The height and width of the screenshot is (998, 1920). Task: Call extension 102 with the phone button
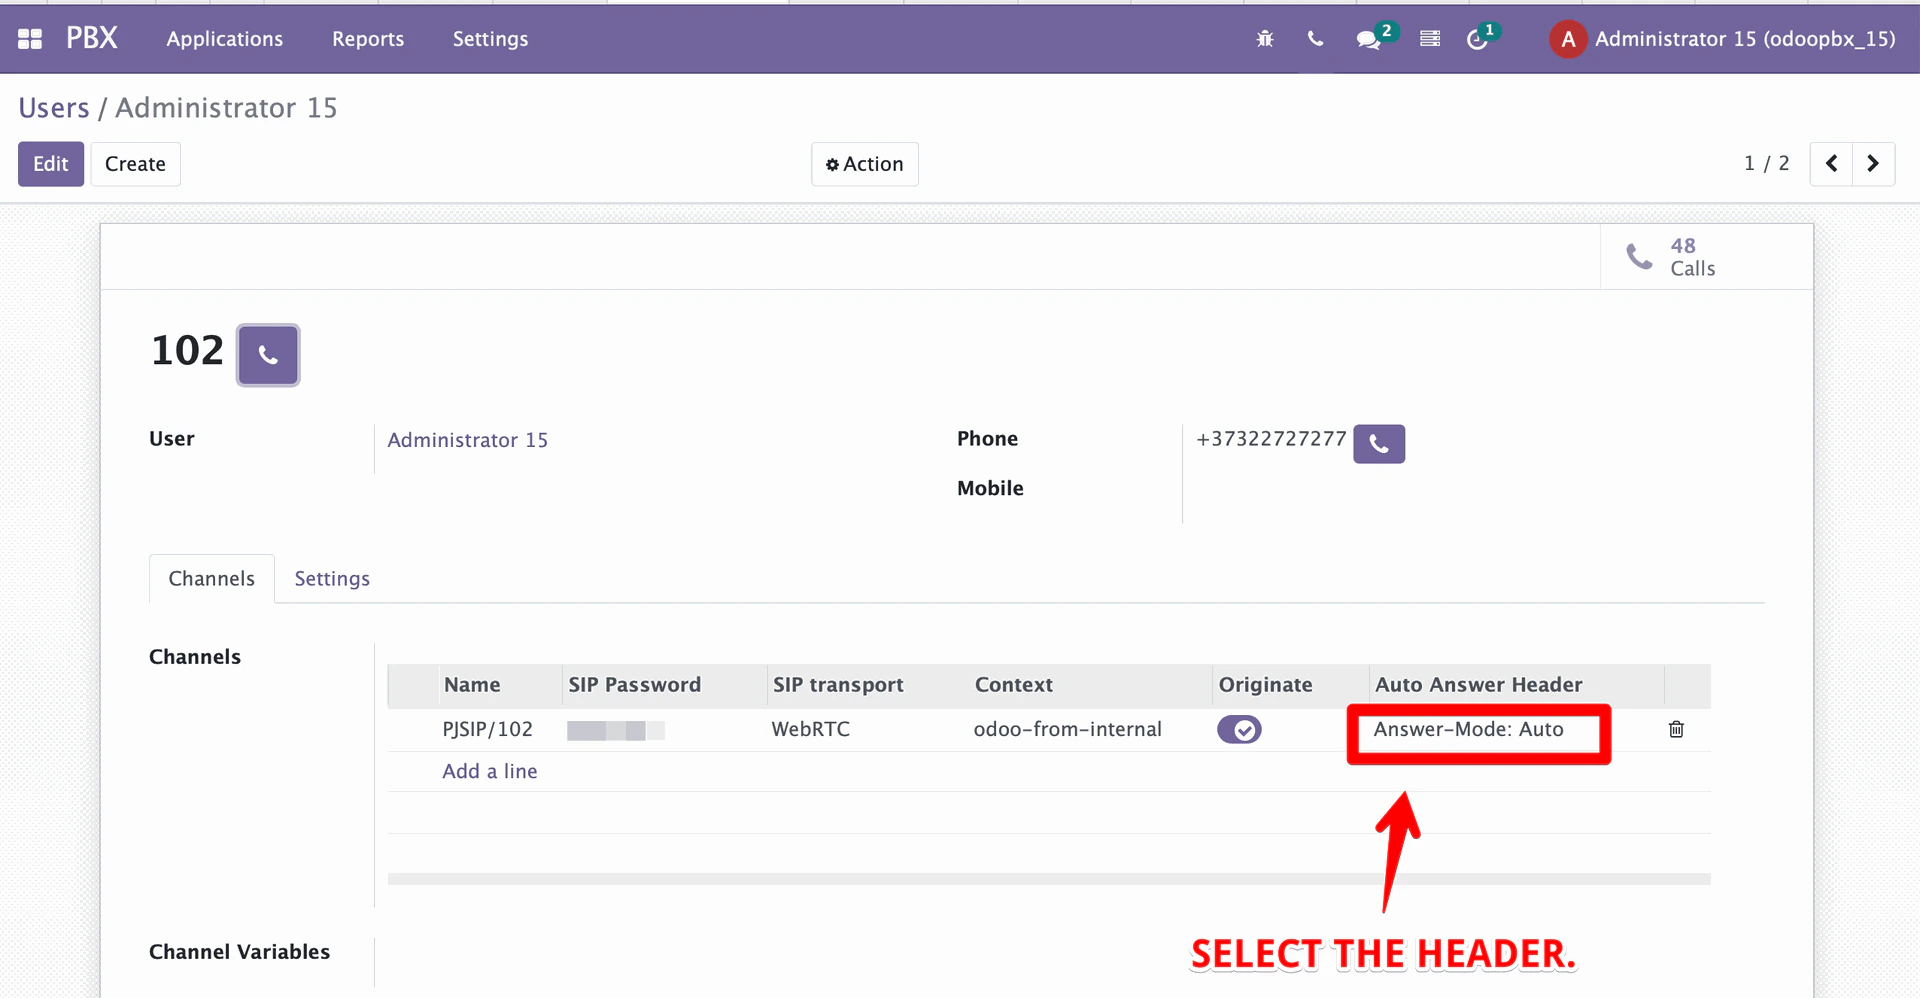268,355
